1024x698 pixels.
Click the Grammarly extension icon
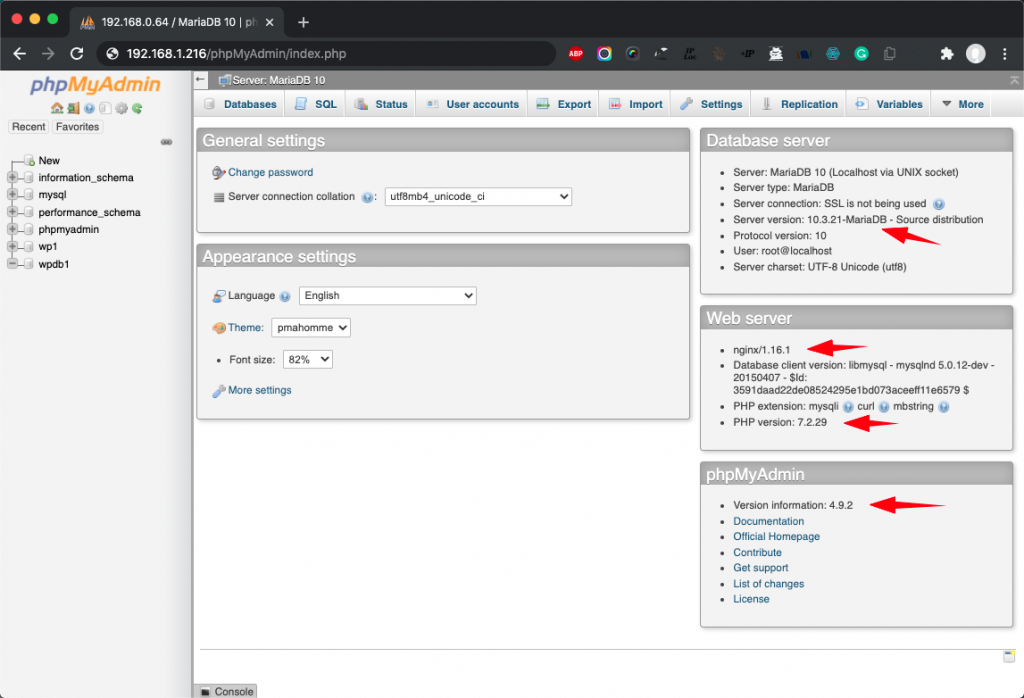coord(861,54)
